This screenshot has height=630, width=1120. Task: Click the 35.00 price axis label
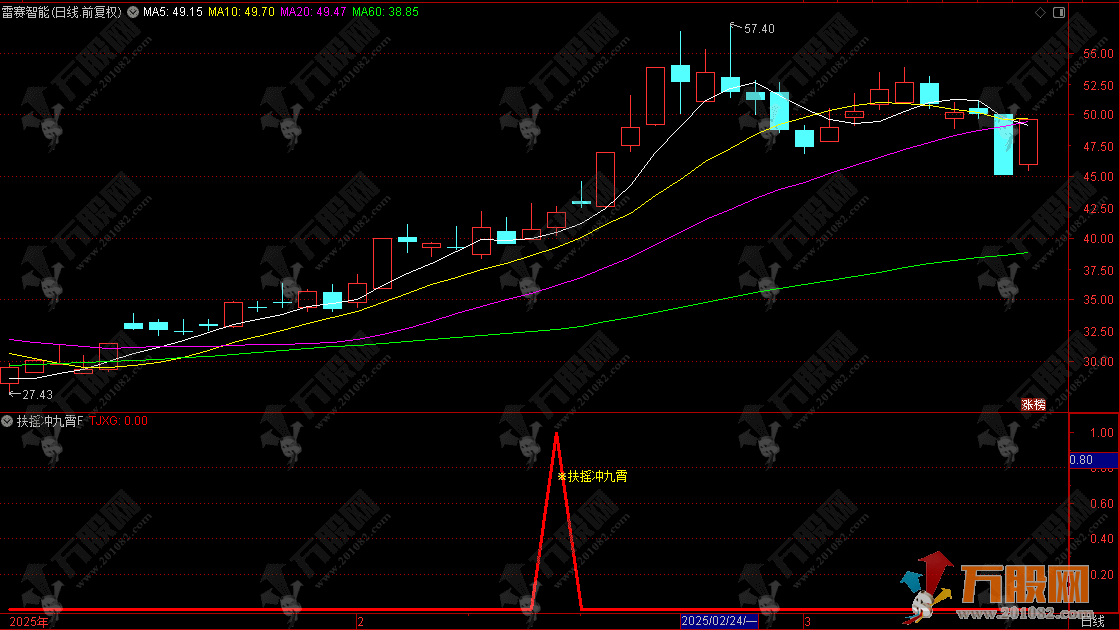[x=1099, y=300]
